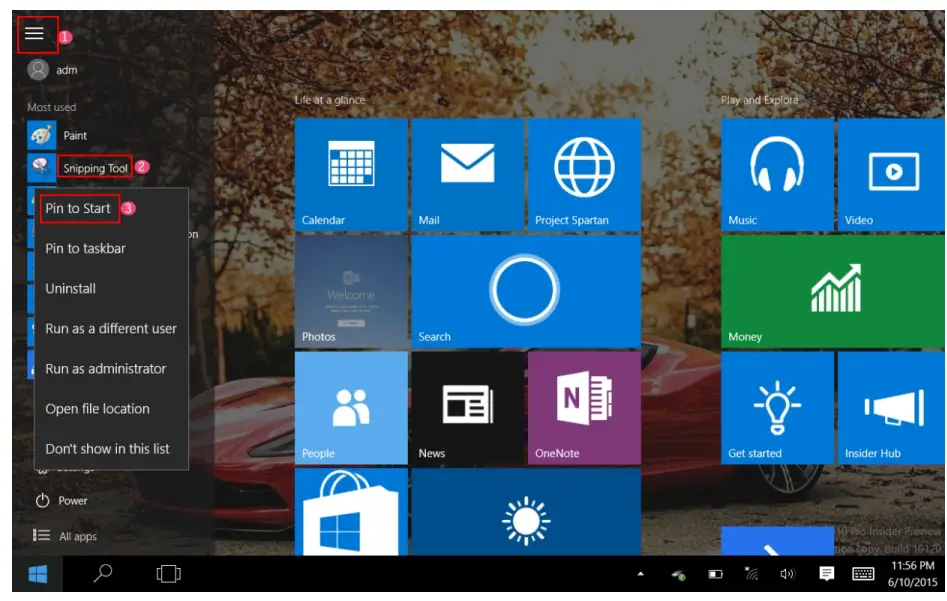This screenshot has width=947, height=601.
Task: Open Task View on taskbar
Action: (x=169, y=573)
